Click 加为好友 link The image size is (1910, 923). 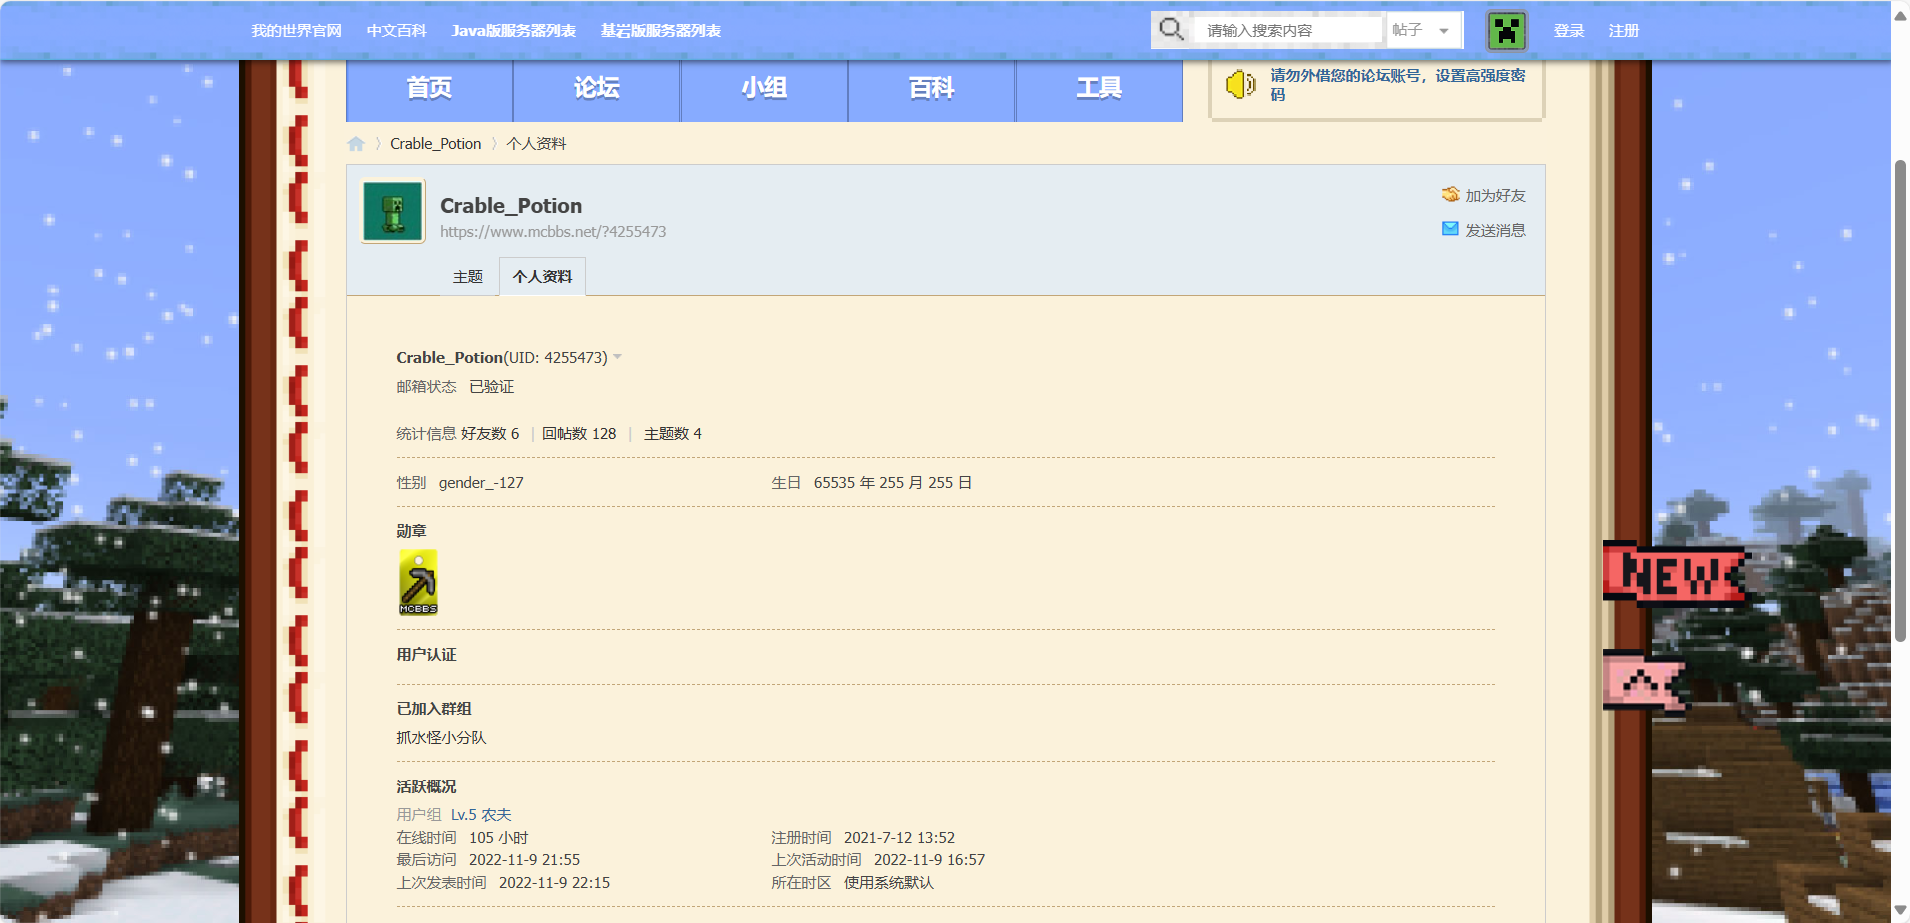(1495, 196)
